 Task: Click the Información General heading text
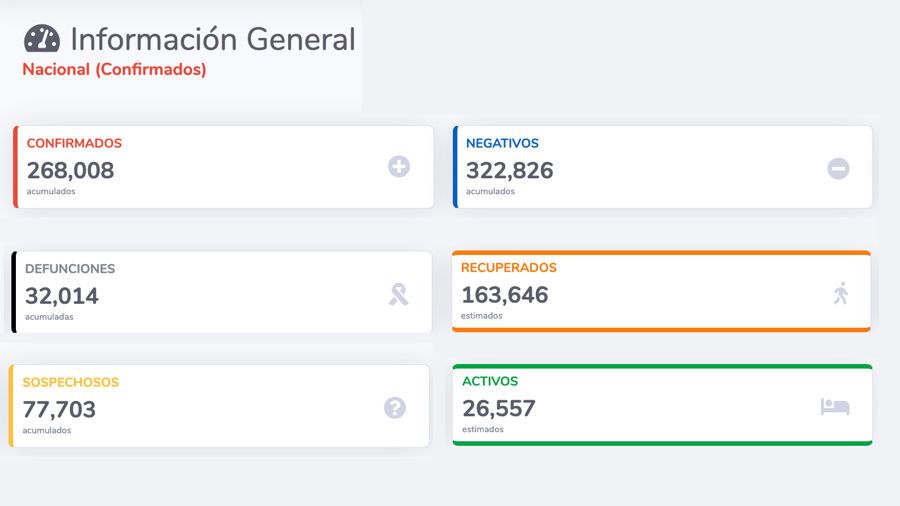(212, 39)
